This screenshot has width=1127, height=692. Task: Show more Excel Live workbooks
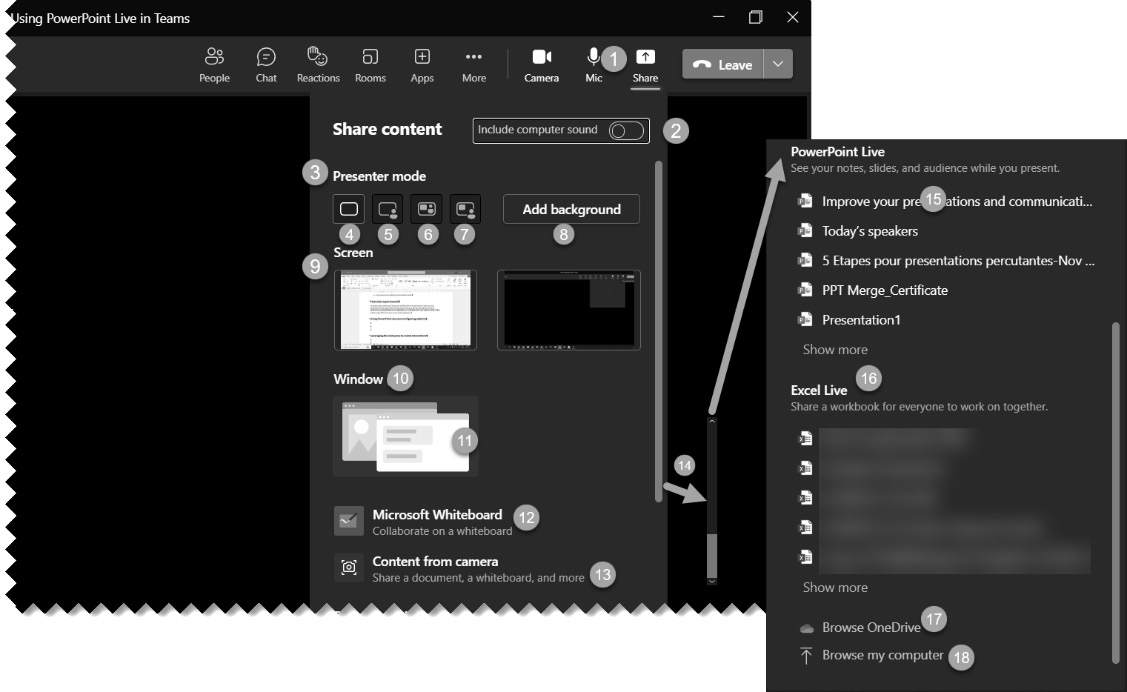tap(835, 587)
